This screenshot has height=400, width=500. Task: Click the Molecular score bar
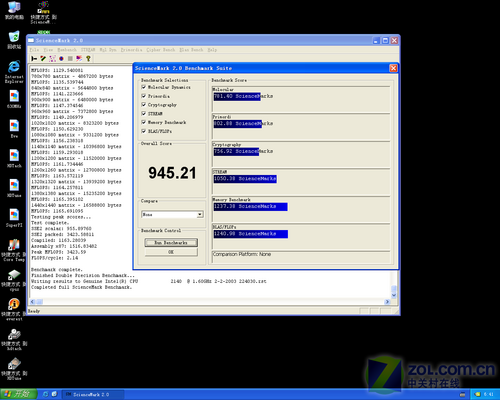(x=237, y=96)
